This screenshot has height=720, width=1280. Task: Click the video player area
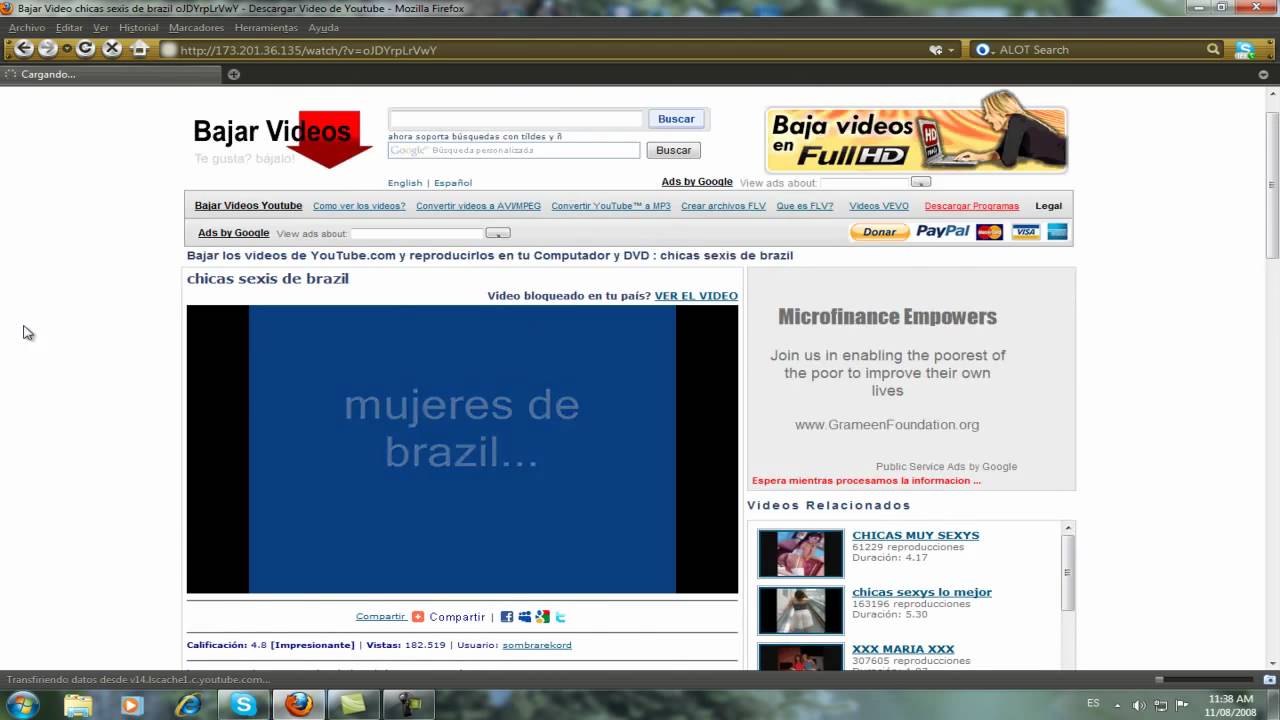pos(462,449)
